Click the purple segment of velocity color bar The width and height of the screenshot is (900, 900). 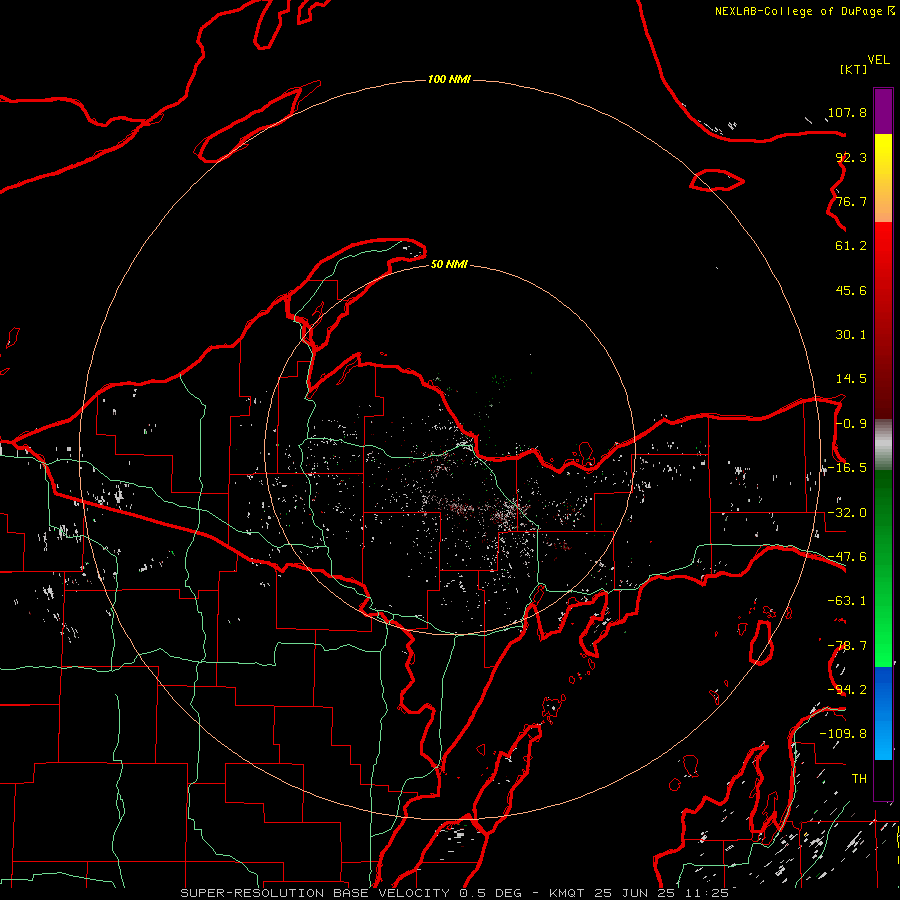pos(883,111)
